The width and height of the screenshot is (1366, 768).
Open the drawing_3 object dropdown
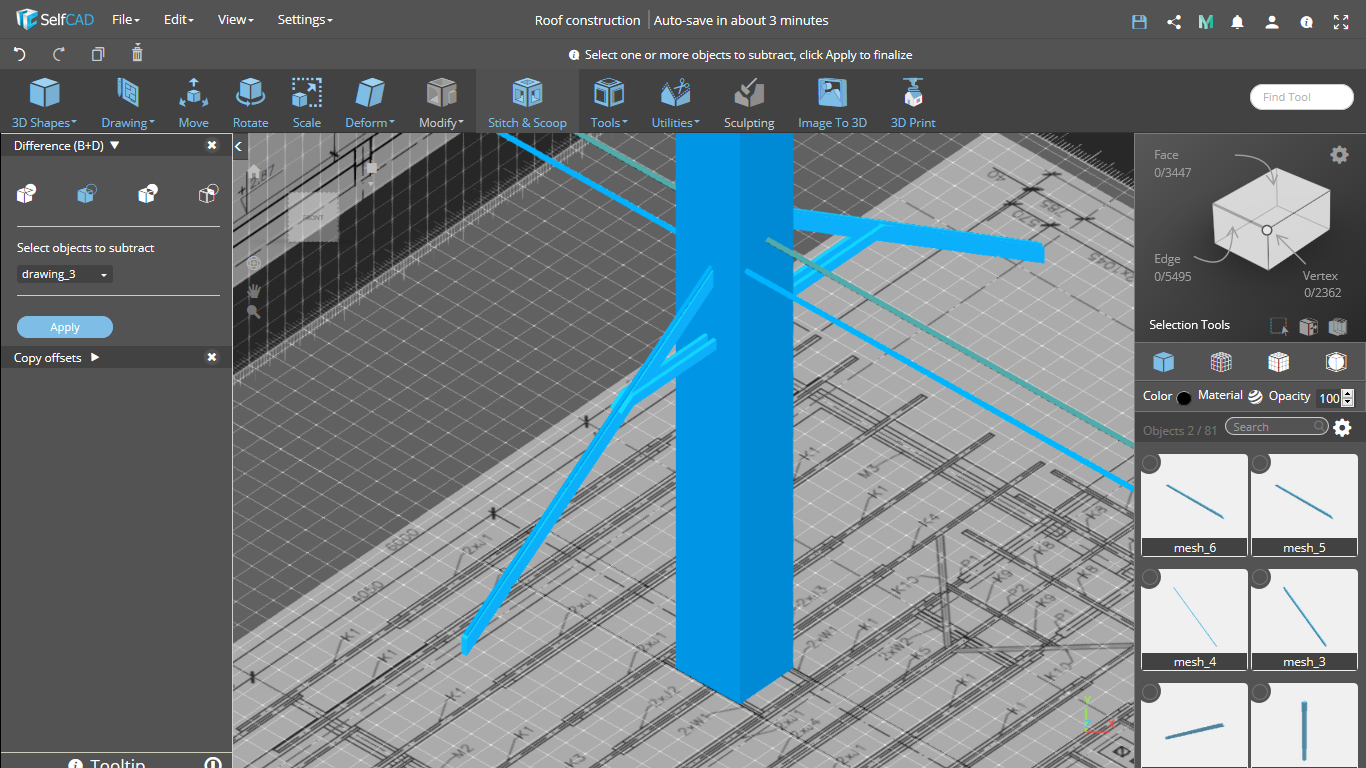pos(65,274)
